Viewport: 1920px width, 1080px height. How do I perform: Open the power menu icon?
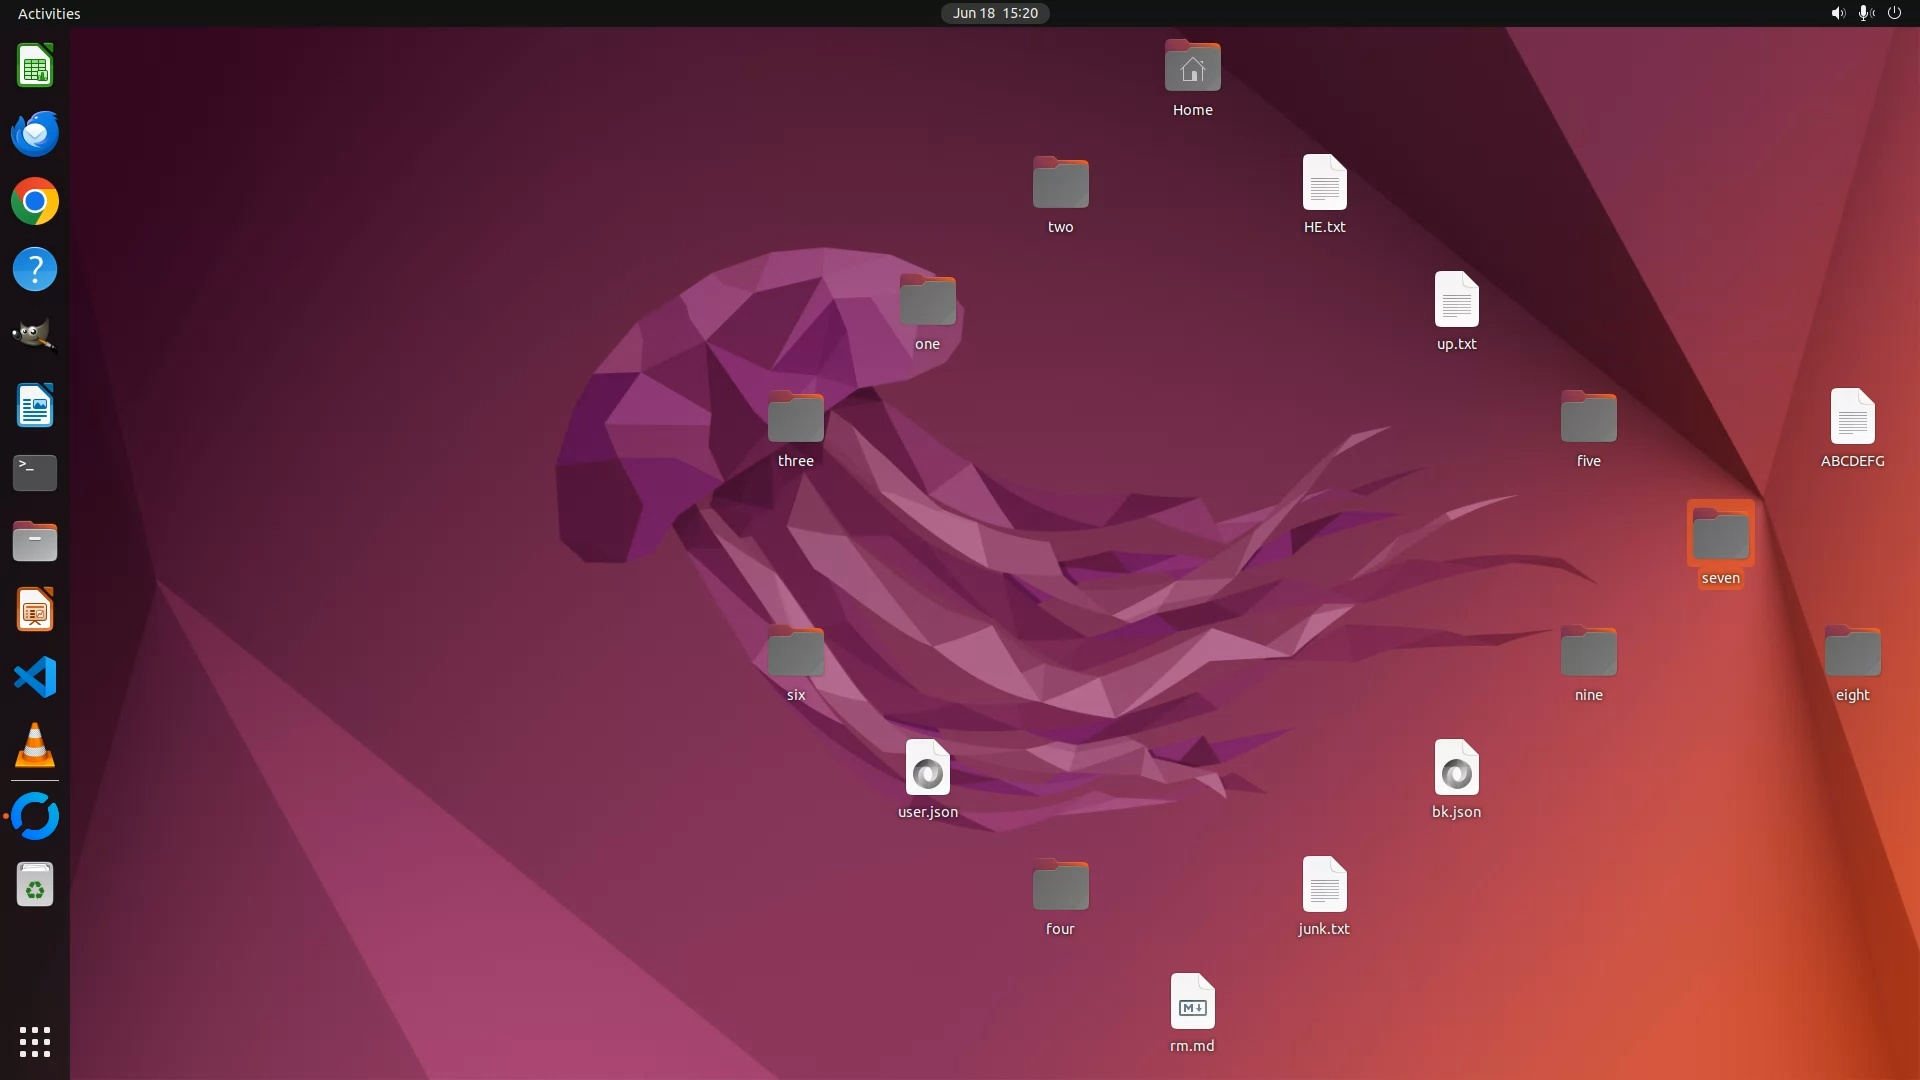[1894, 13]
